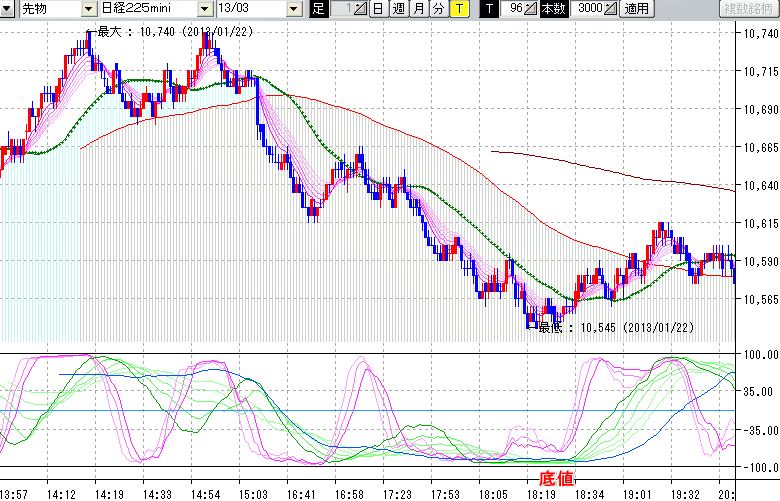
Task: Switch chart to daily (日) timeframe
Action: pyautogui.click(x=377, y=9)
